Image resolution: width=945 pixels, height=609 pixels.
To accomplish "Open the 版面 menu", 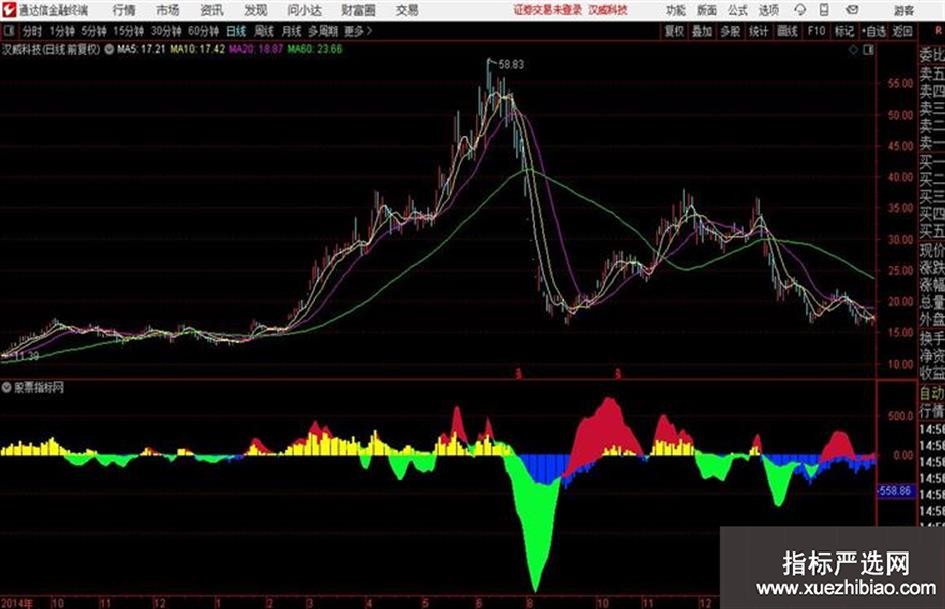I will [x=707, y=10].
